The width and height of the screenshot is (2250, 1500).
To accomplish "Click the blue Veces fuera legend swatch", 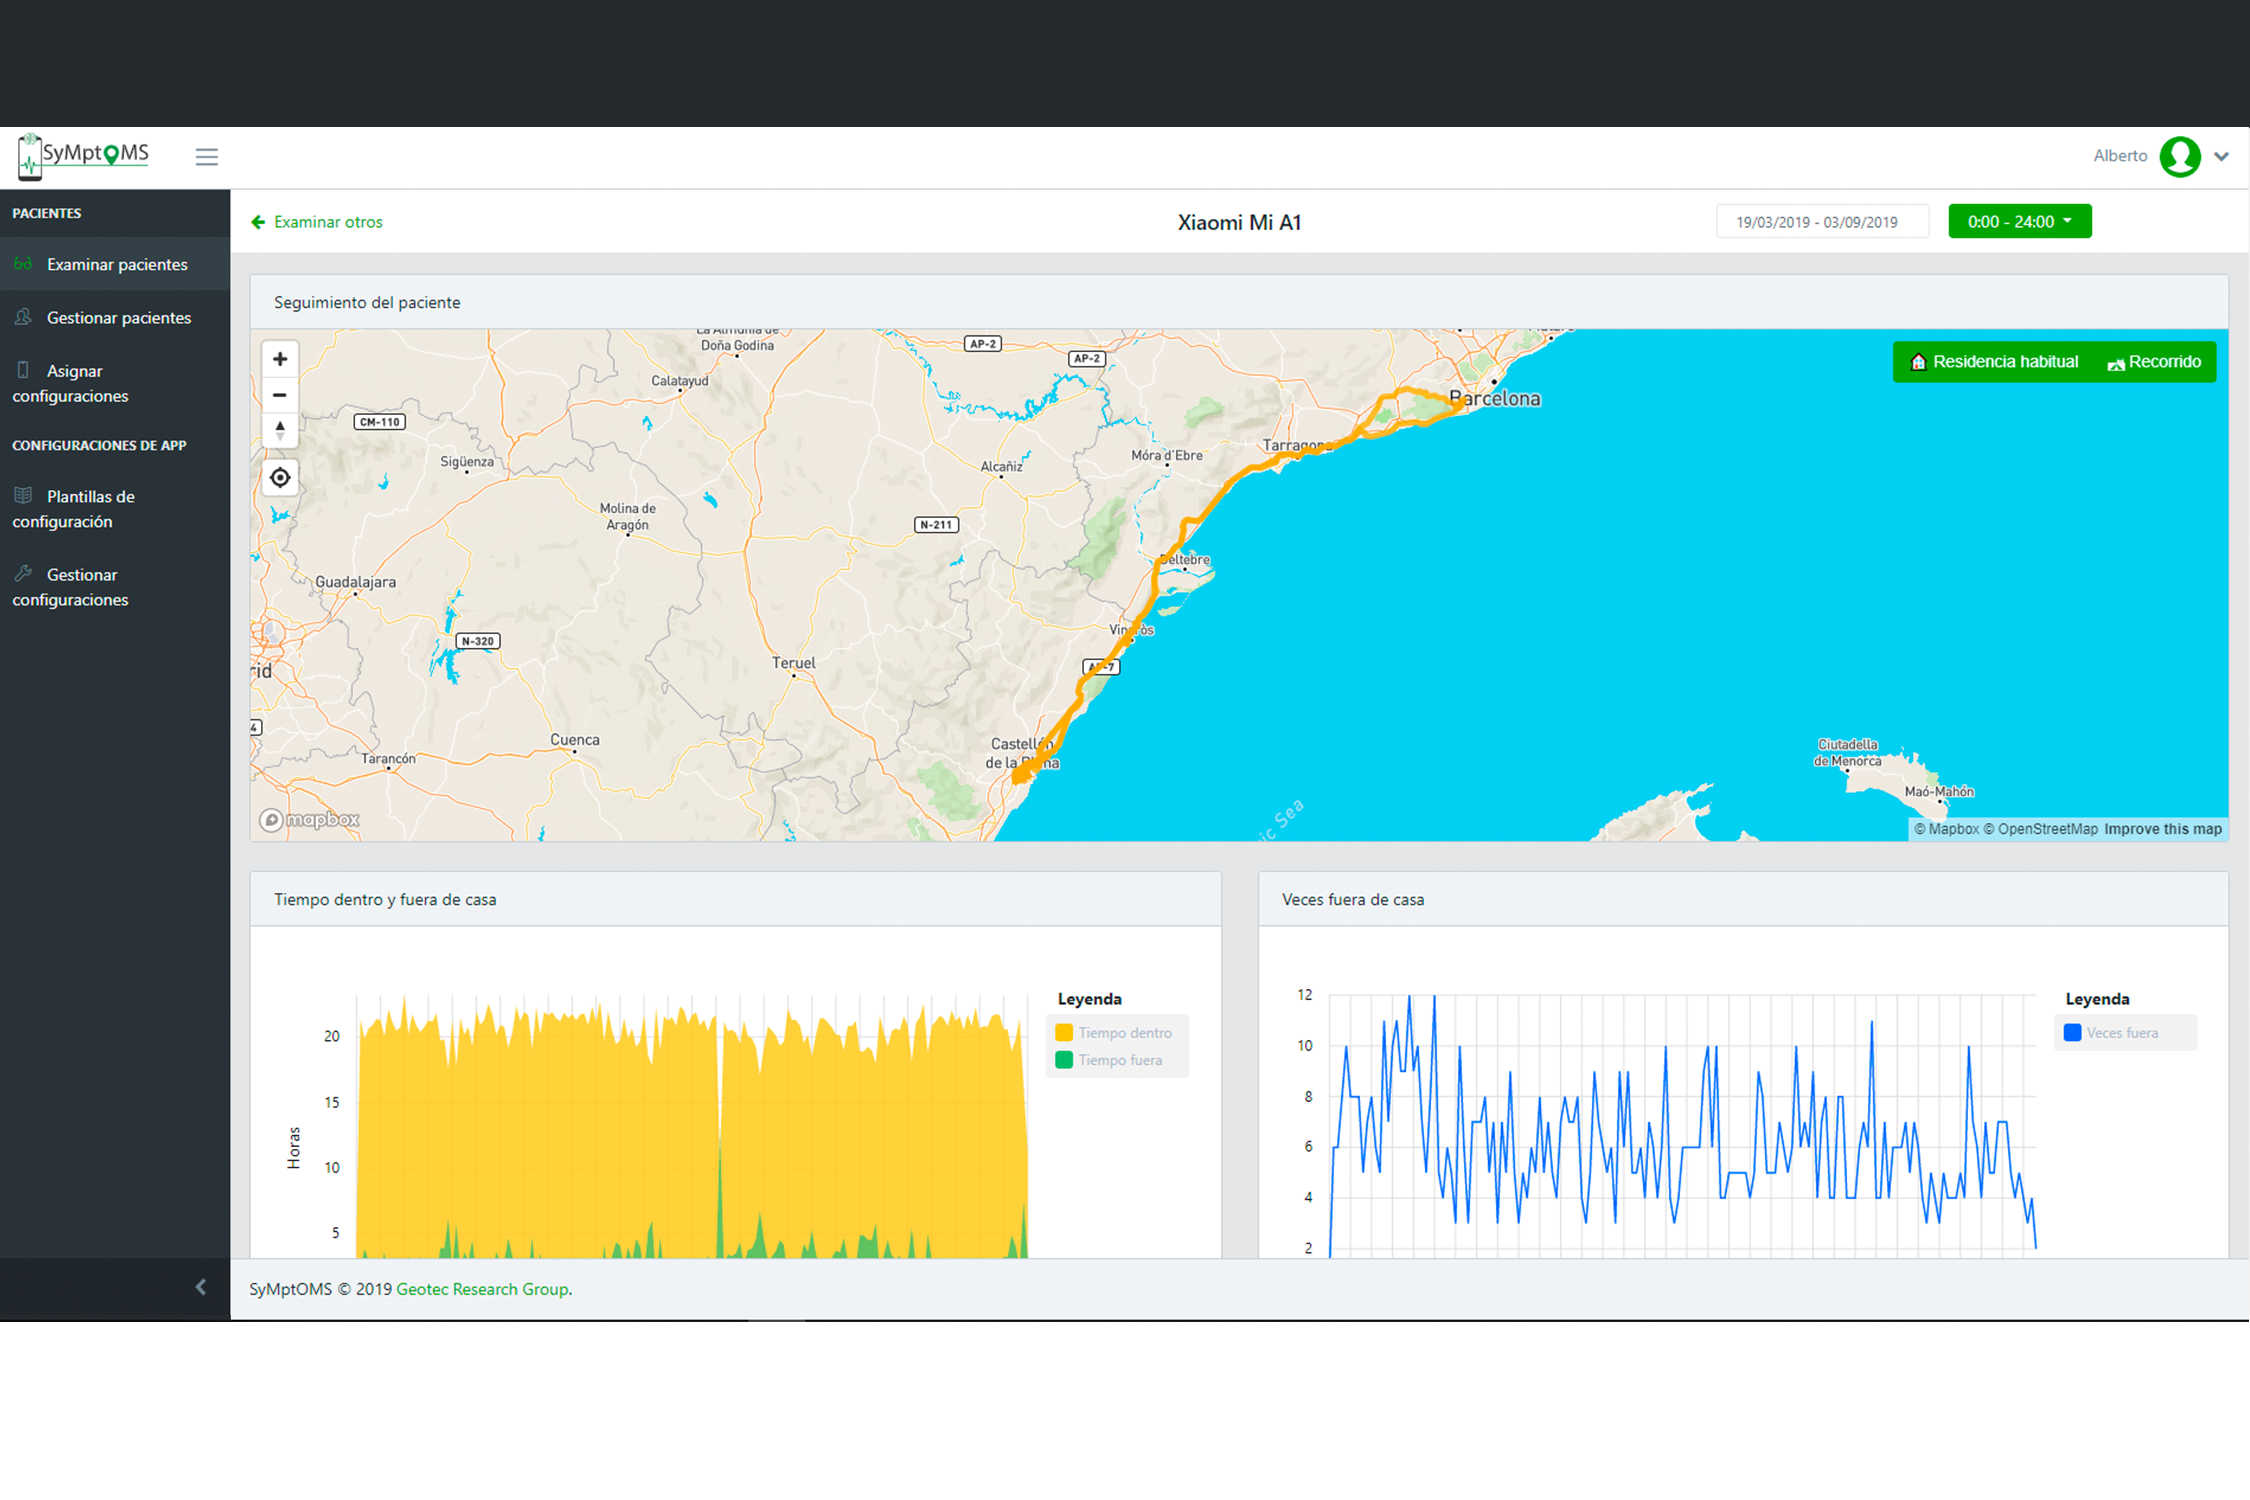I will 2072,1033.
